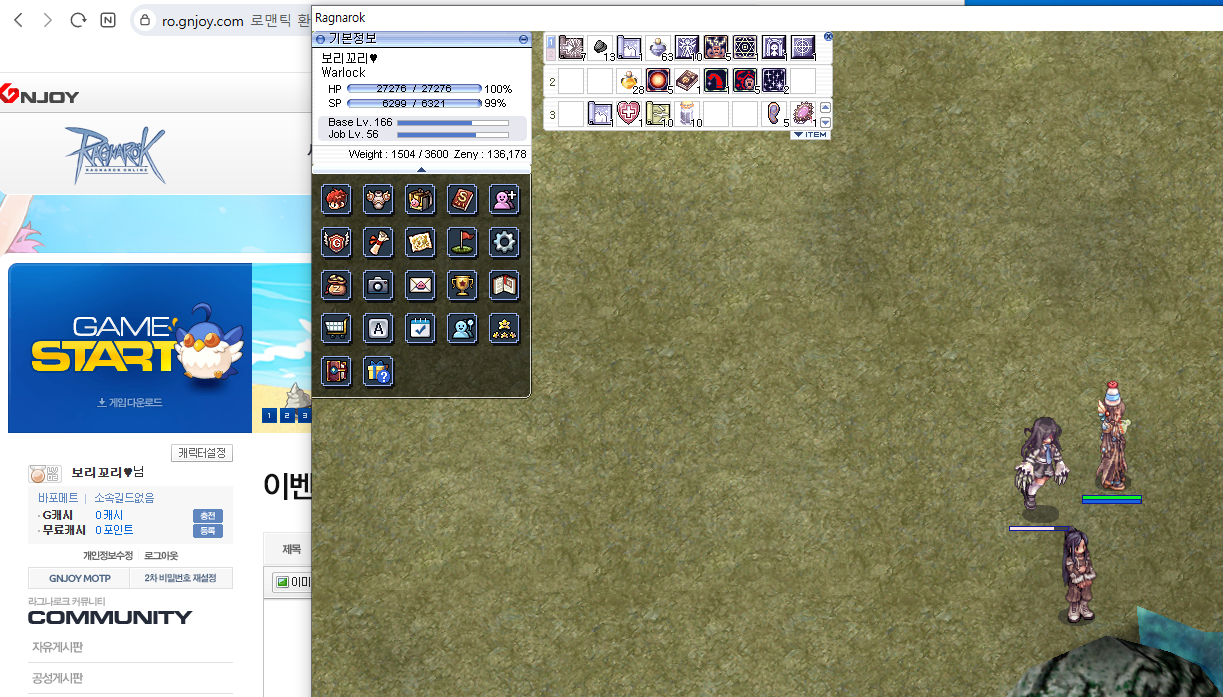
Task: Click 로그아웃 logout link
Action: (x=161, y=555)
